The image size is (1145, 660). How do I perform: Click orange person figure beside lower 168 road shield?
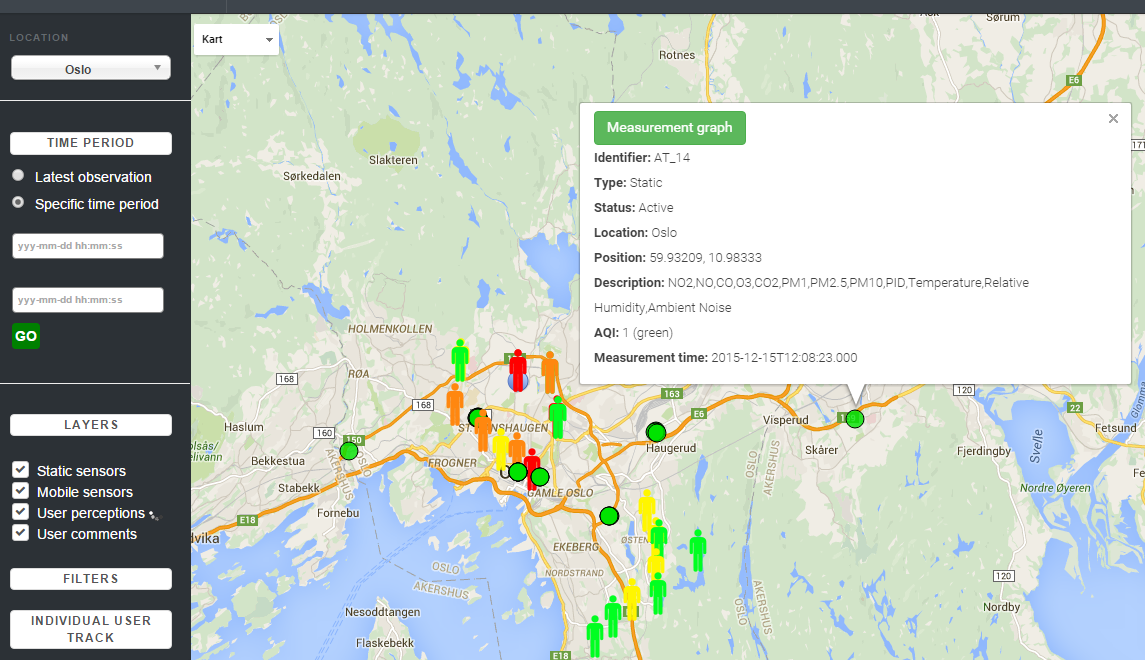455,404
